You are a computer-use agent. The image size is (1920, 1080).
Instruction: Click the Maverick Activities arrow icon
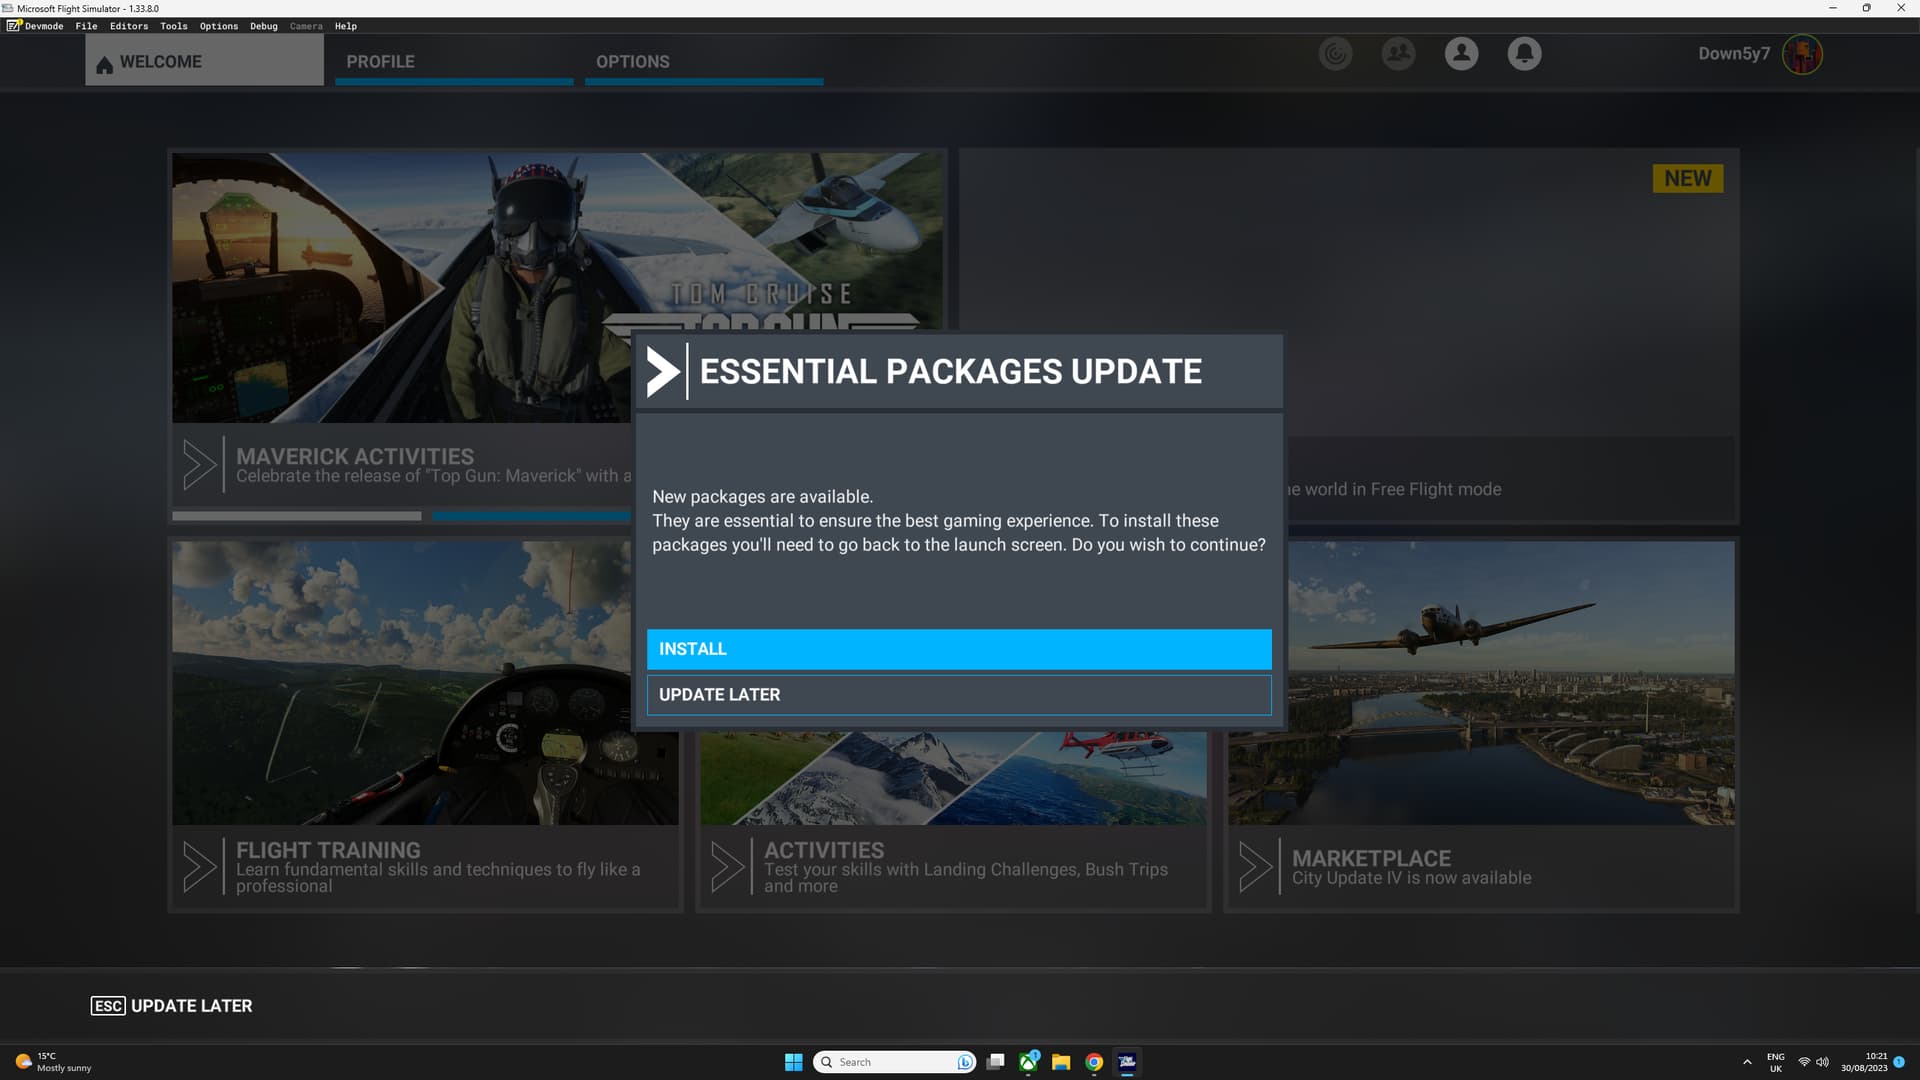[x=199, y=465]
